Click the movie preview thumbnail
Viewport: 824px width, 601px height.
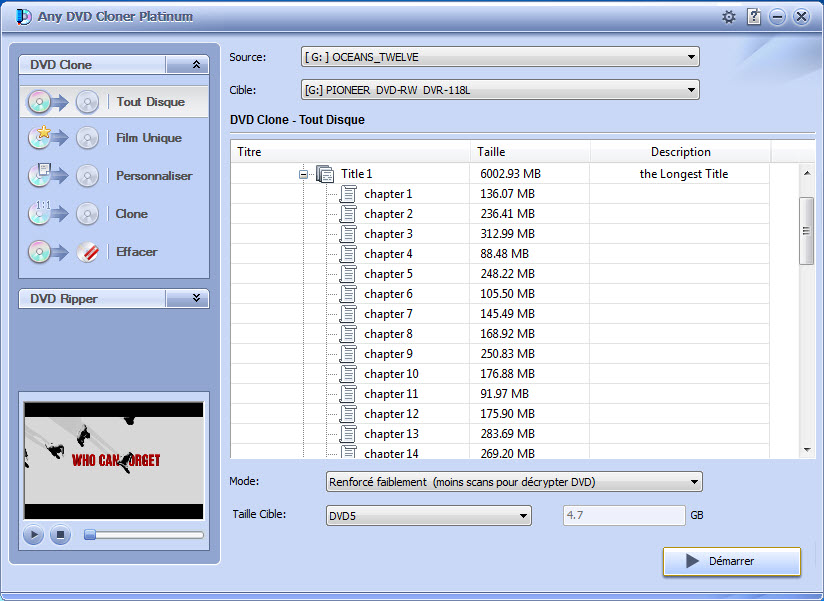coord(114,461)
